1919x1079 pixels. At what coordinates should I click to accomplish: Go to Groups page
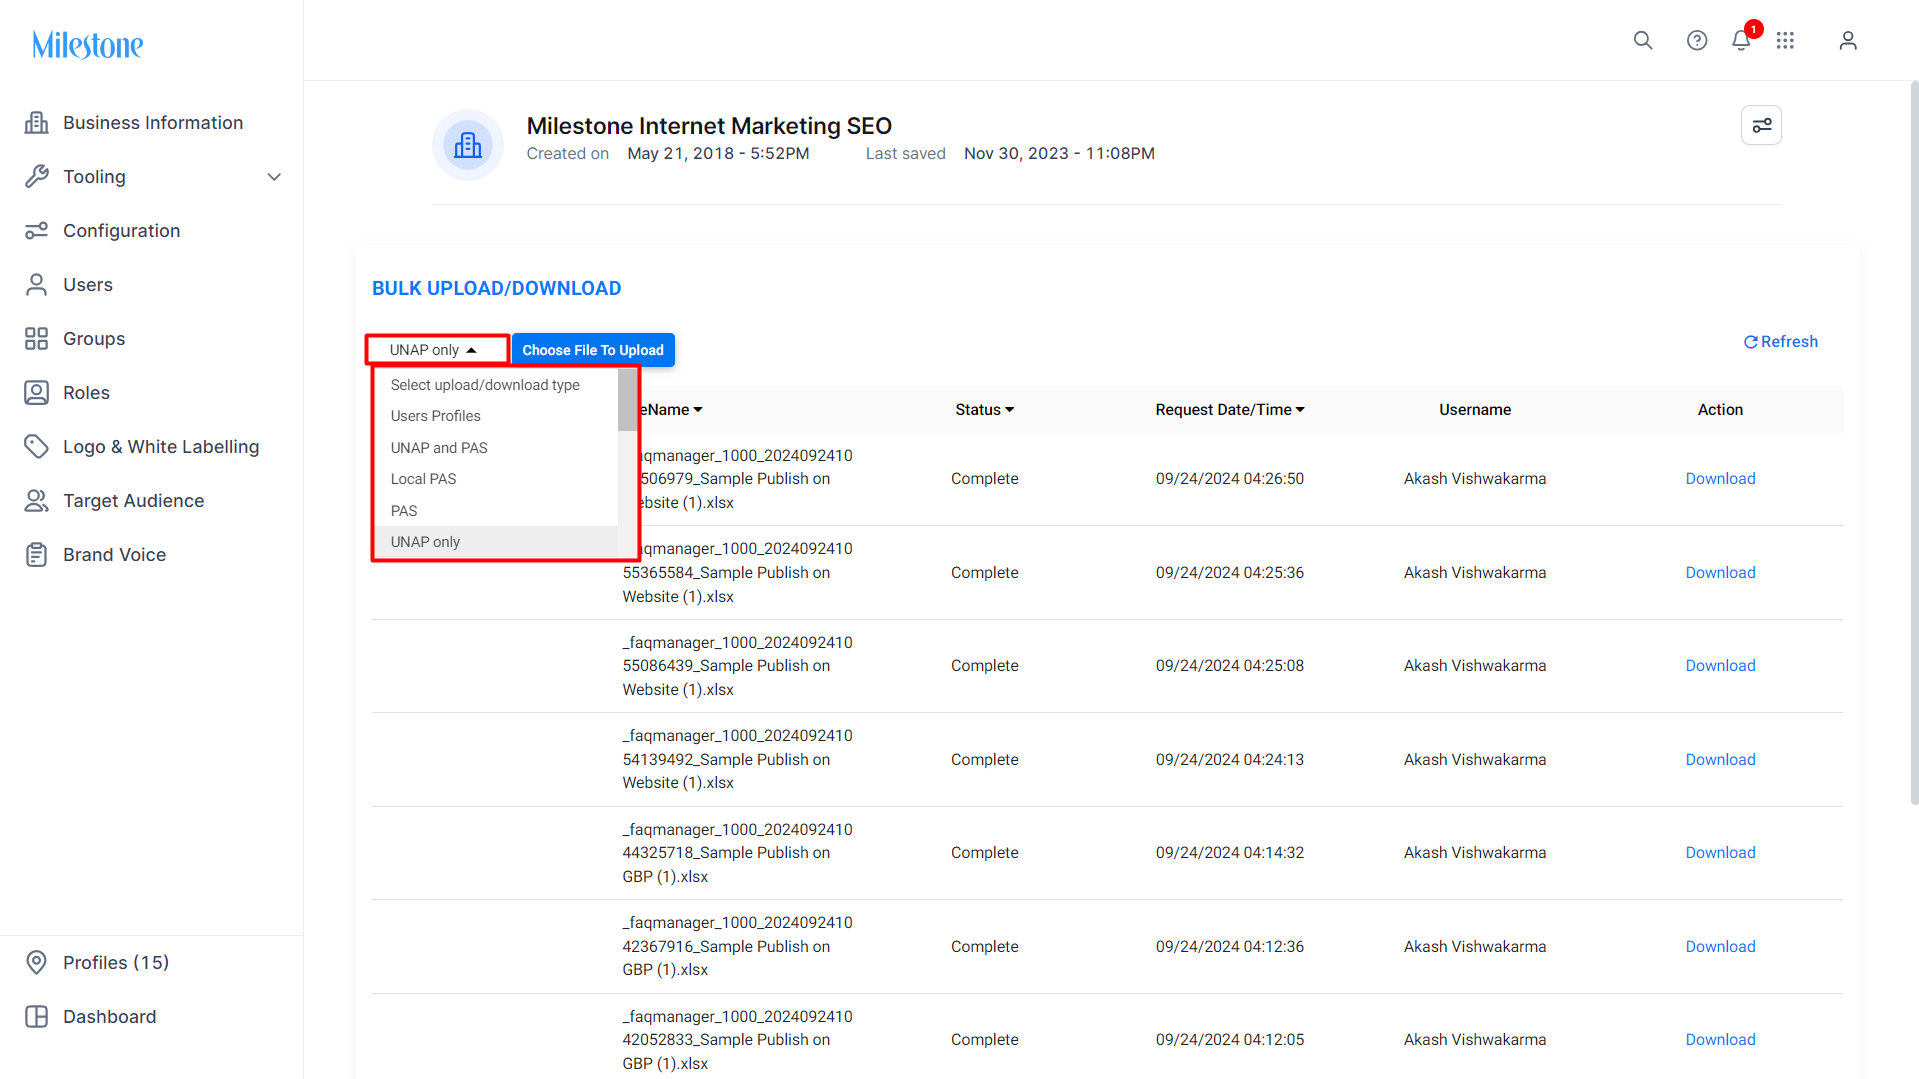(94, 338)
